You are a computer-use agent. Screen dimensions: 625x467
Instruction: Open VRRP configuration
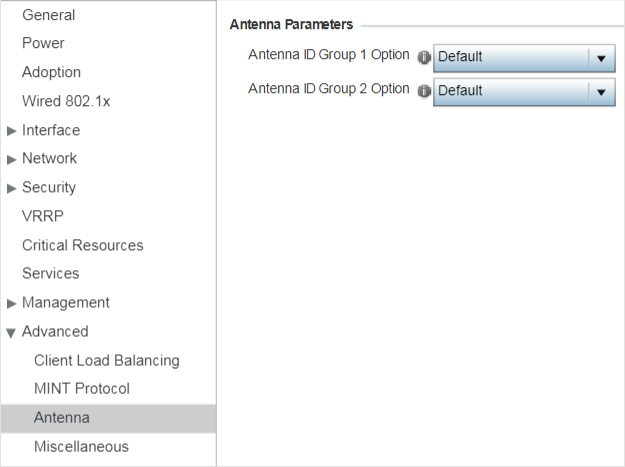coord(43,216)
